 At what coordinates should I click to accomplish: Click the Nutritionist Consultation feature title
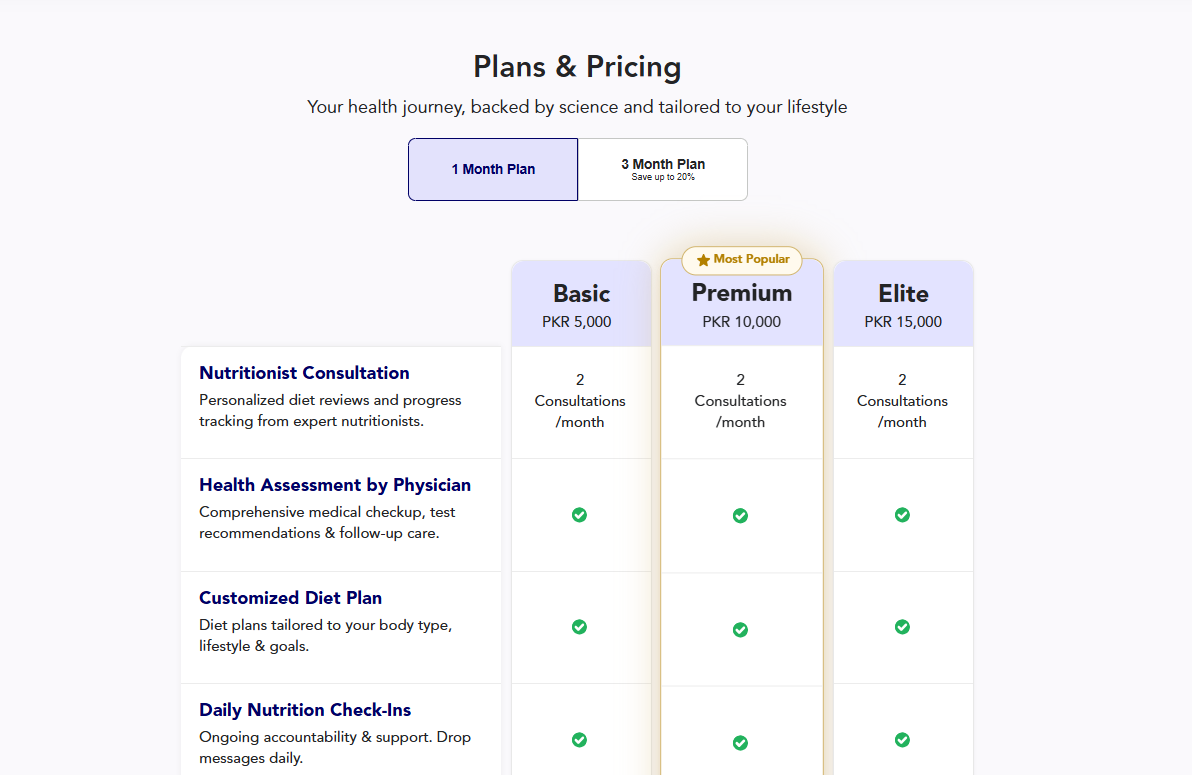click(304, 373)
